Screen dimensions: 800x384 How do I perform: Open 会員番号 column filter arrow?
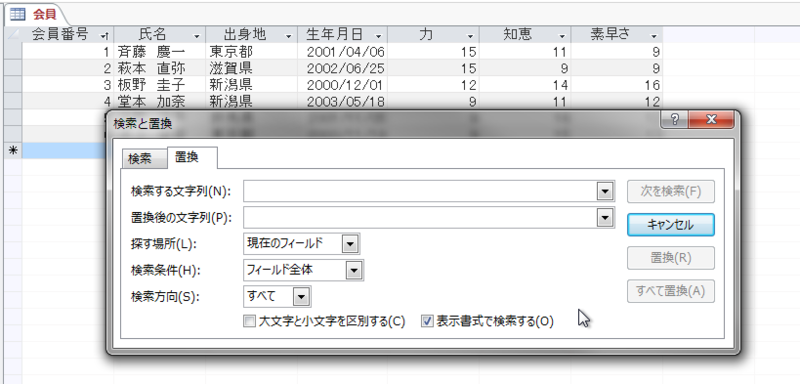(105, 36)
